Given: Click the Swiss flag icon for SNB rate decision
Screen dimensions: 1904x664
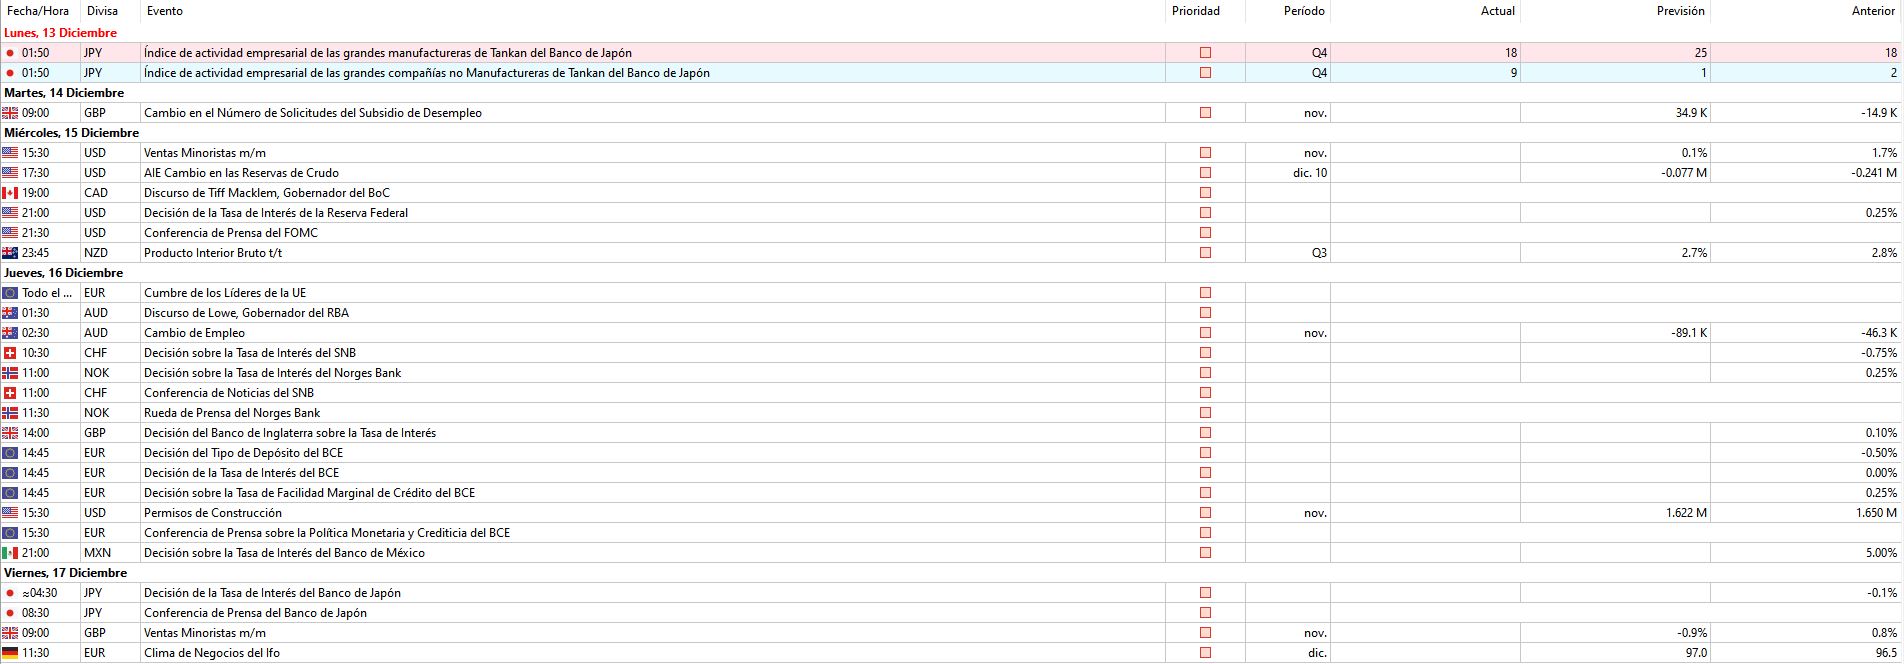Looking at the screenshot, I should click(10, 353).
